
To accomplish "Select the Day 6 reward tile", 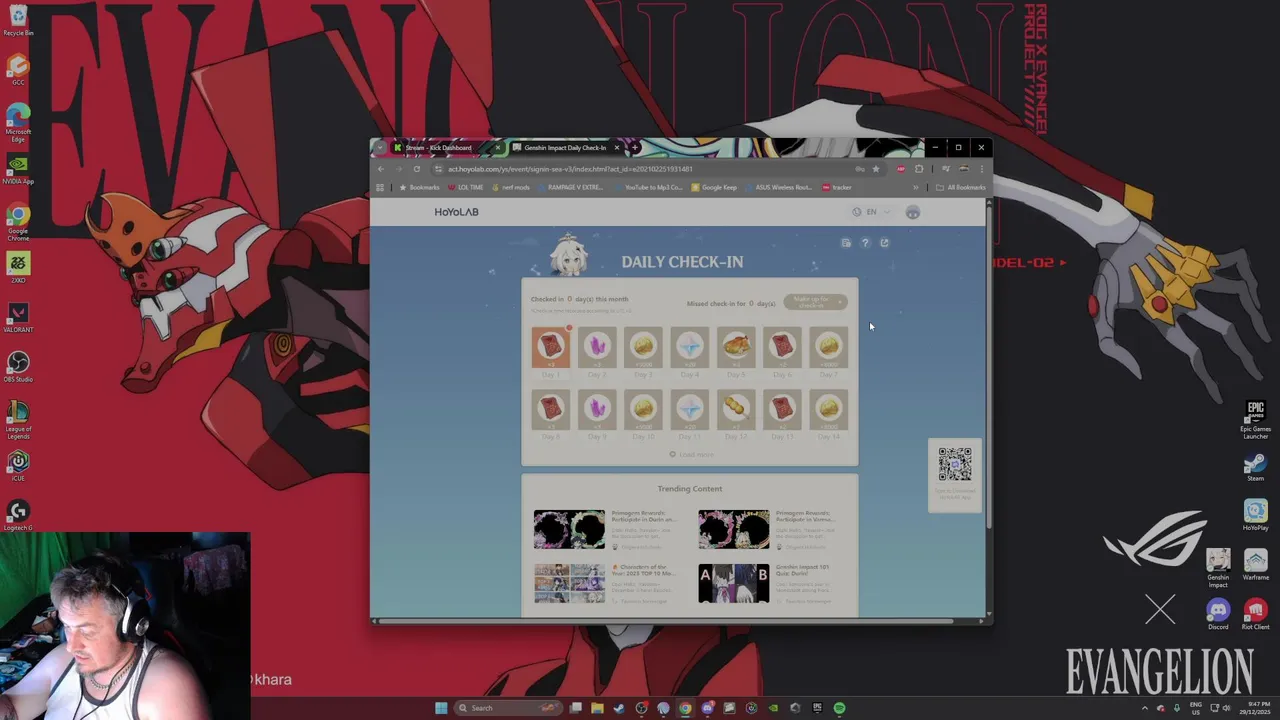I will coord(782,347).
